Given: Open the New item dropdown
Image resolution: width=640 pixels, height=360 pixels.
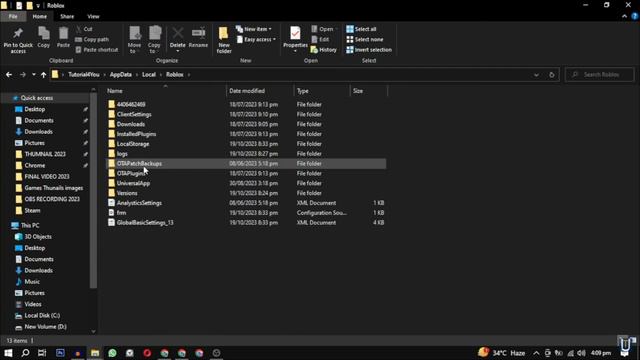Looking at the screenshot, I should (x=253, y=29).
